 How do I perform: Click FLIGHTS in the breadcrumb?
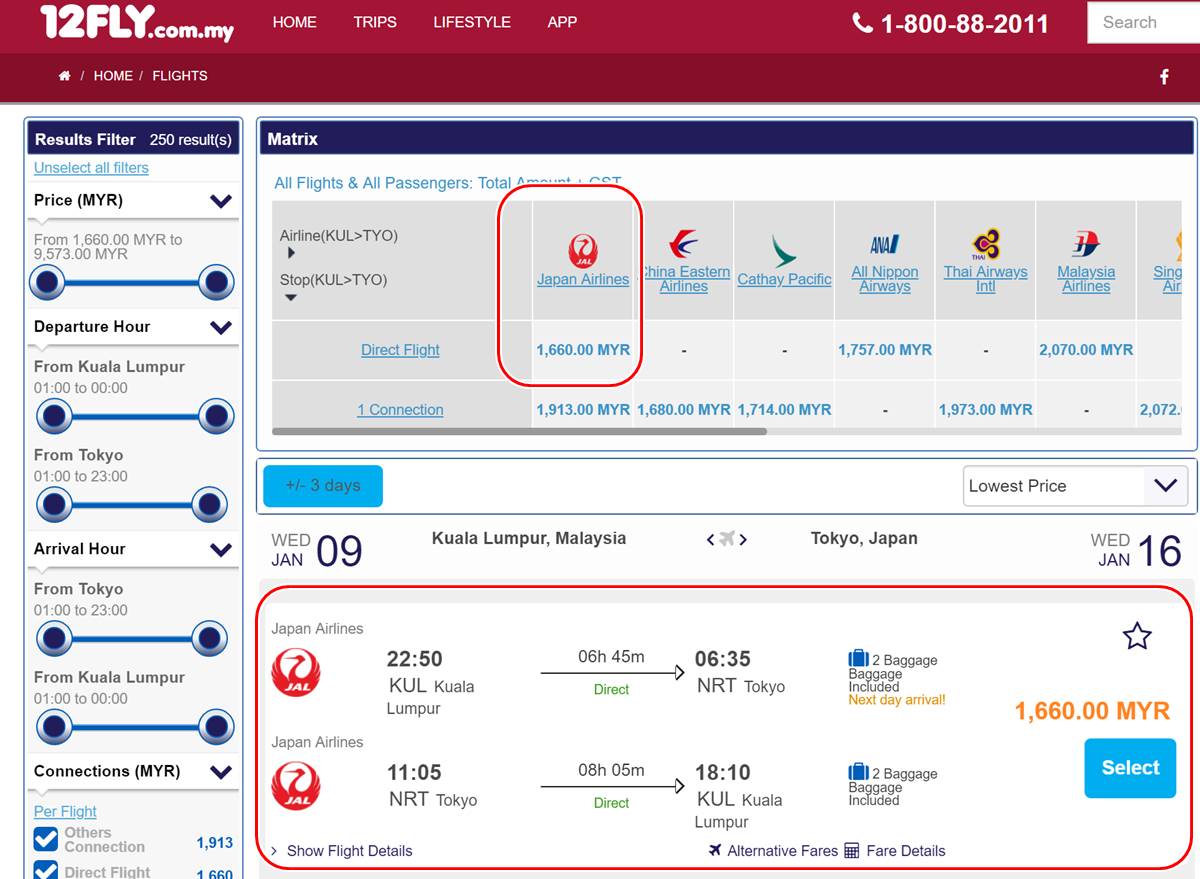pos(180,76)
